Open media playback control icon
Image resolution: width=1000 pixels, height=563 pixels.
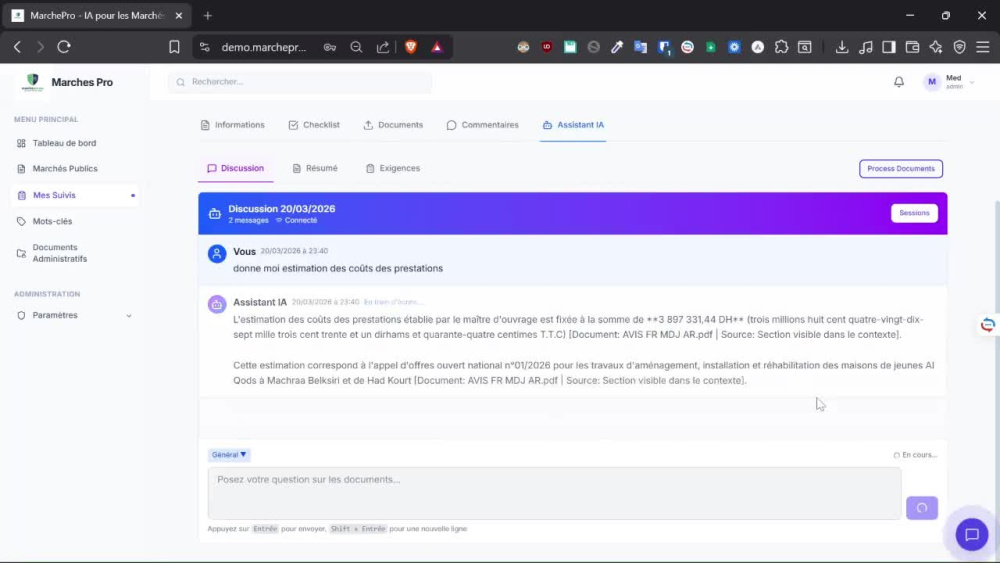coord(865,47)
